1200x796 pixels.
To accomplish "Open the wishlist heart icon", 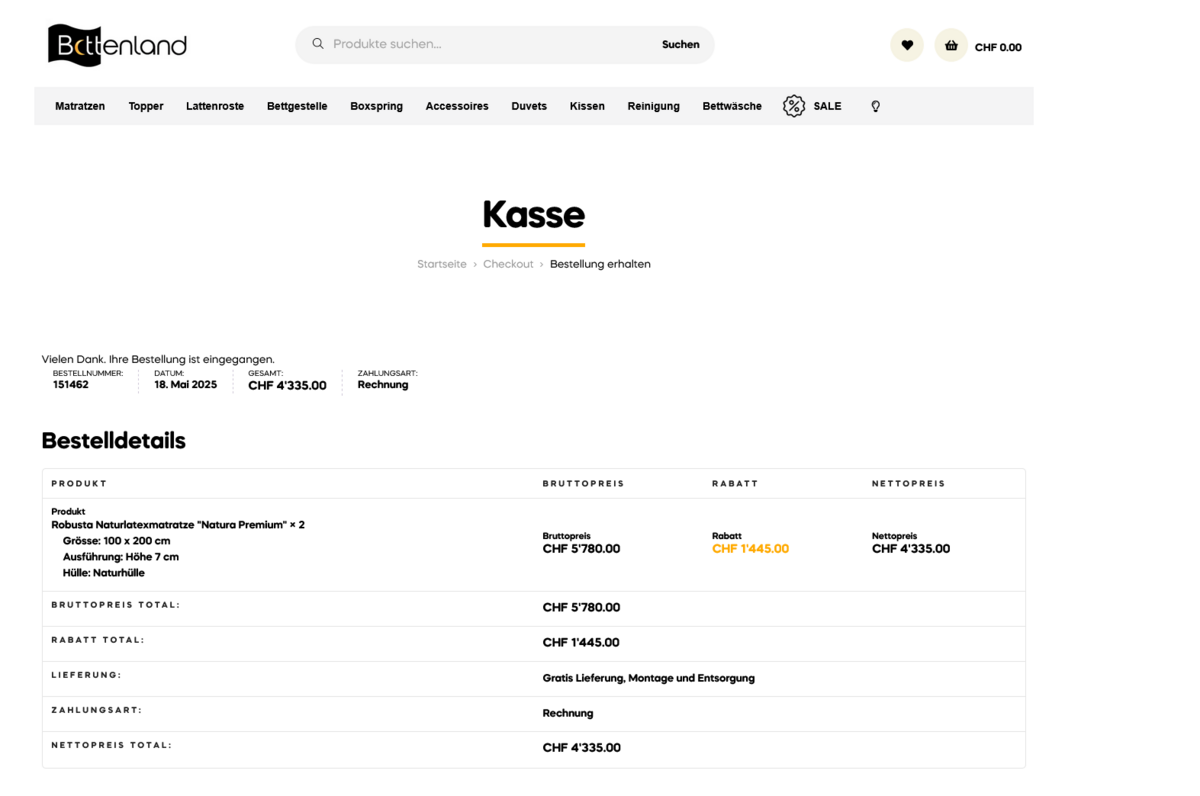I will tap(907, 45).
